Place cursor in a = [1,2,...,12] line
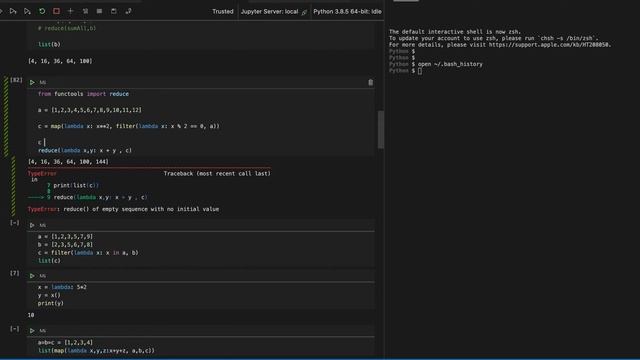 pos(90,110)
